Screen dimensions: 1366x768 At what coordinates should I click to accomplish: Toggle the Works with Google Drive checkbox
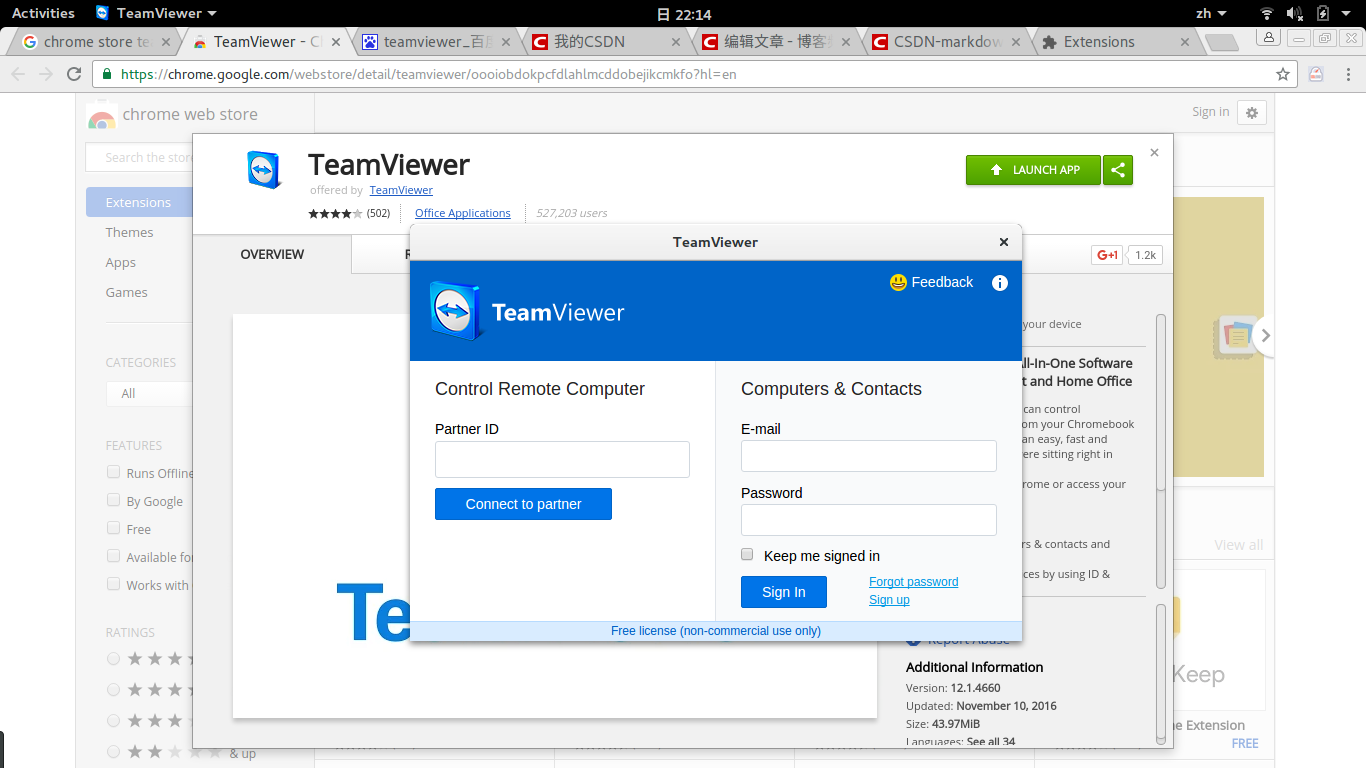point(113,584)
